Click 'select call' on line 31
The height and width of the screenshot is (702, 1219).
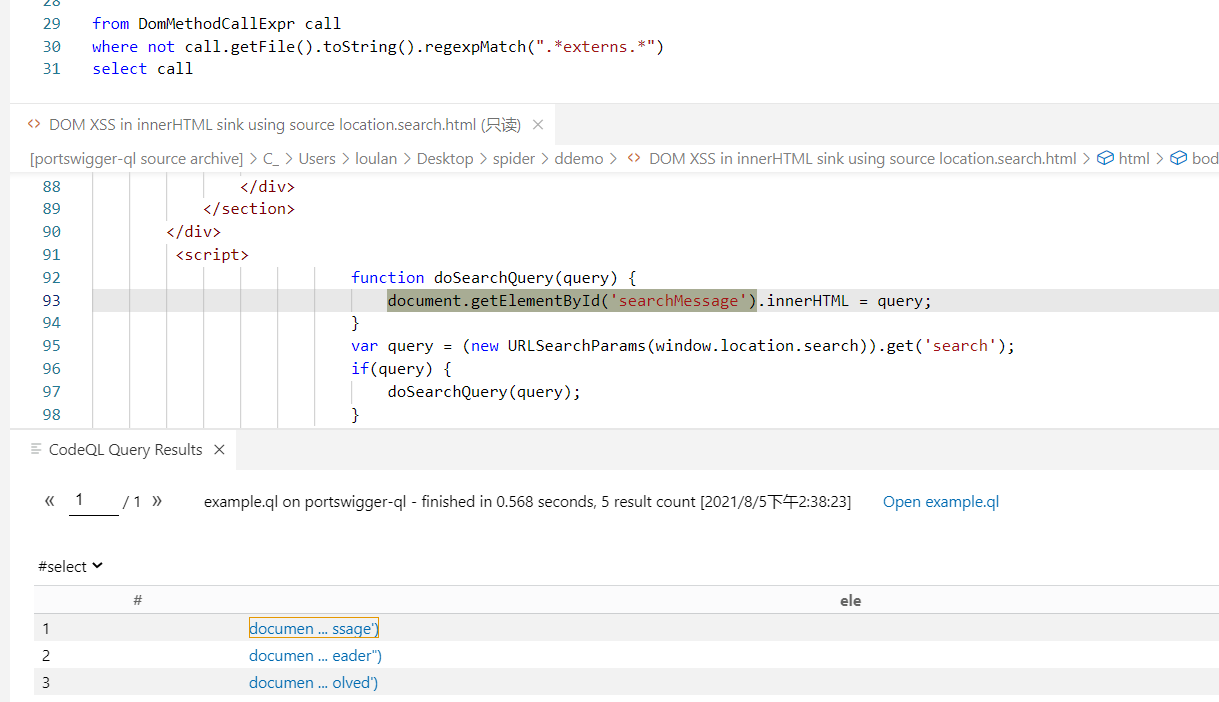(x=142, y=69)
